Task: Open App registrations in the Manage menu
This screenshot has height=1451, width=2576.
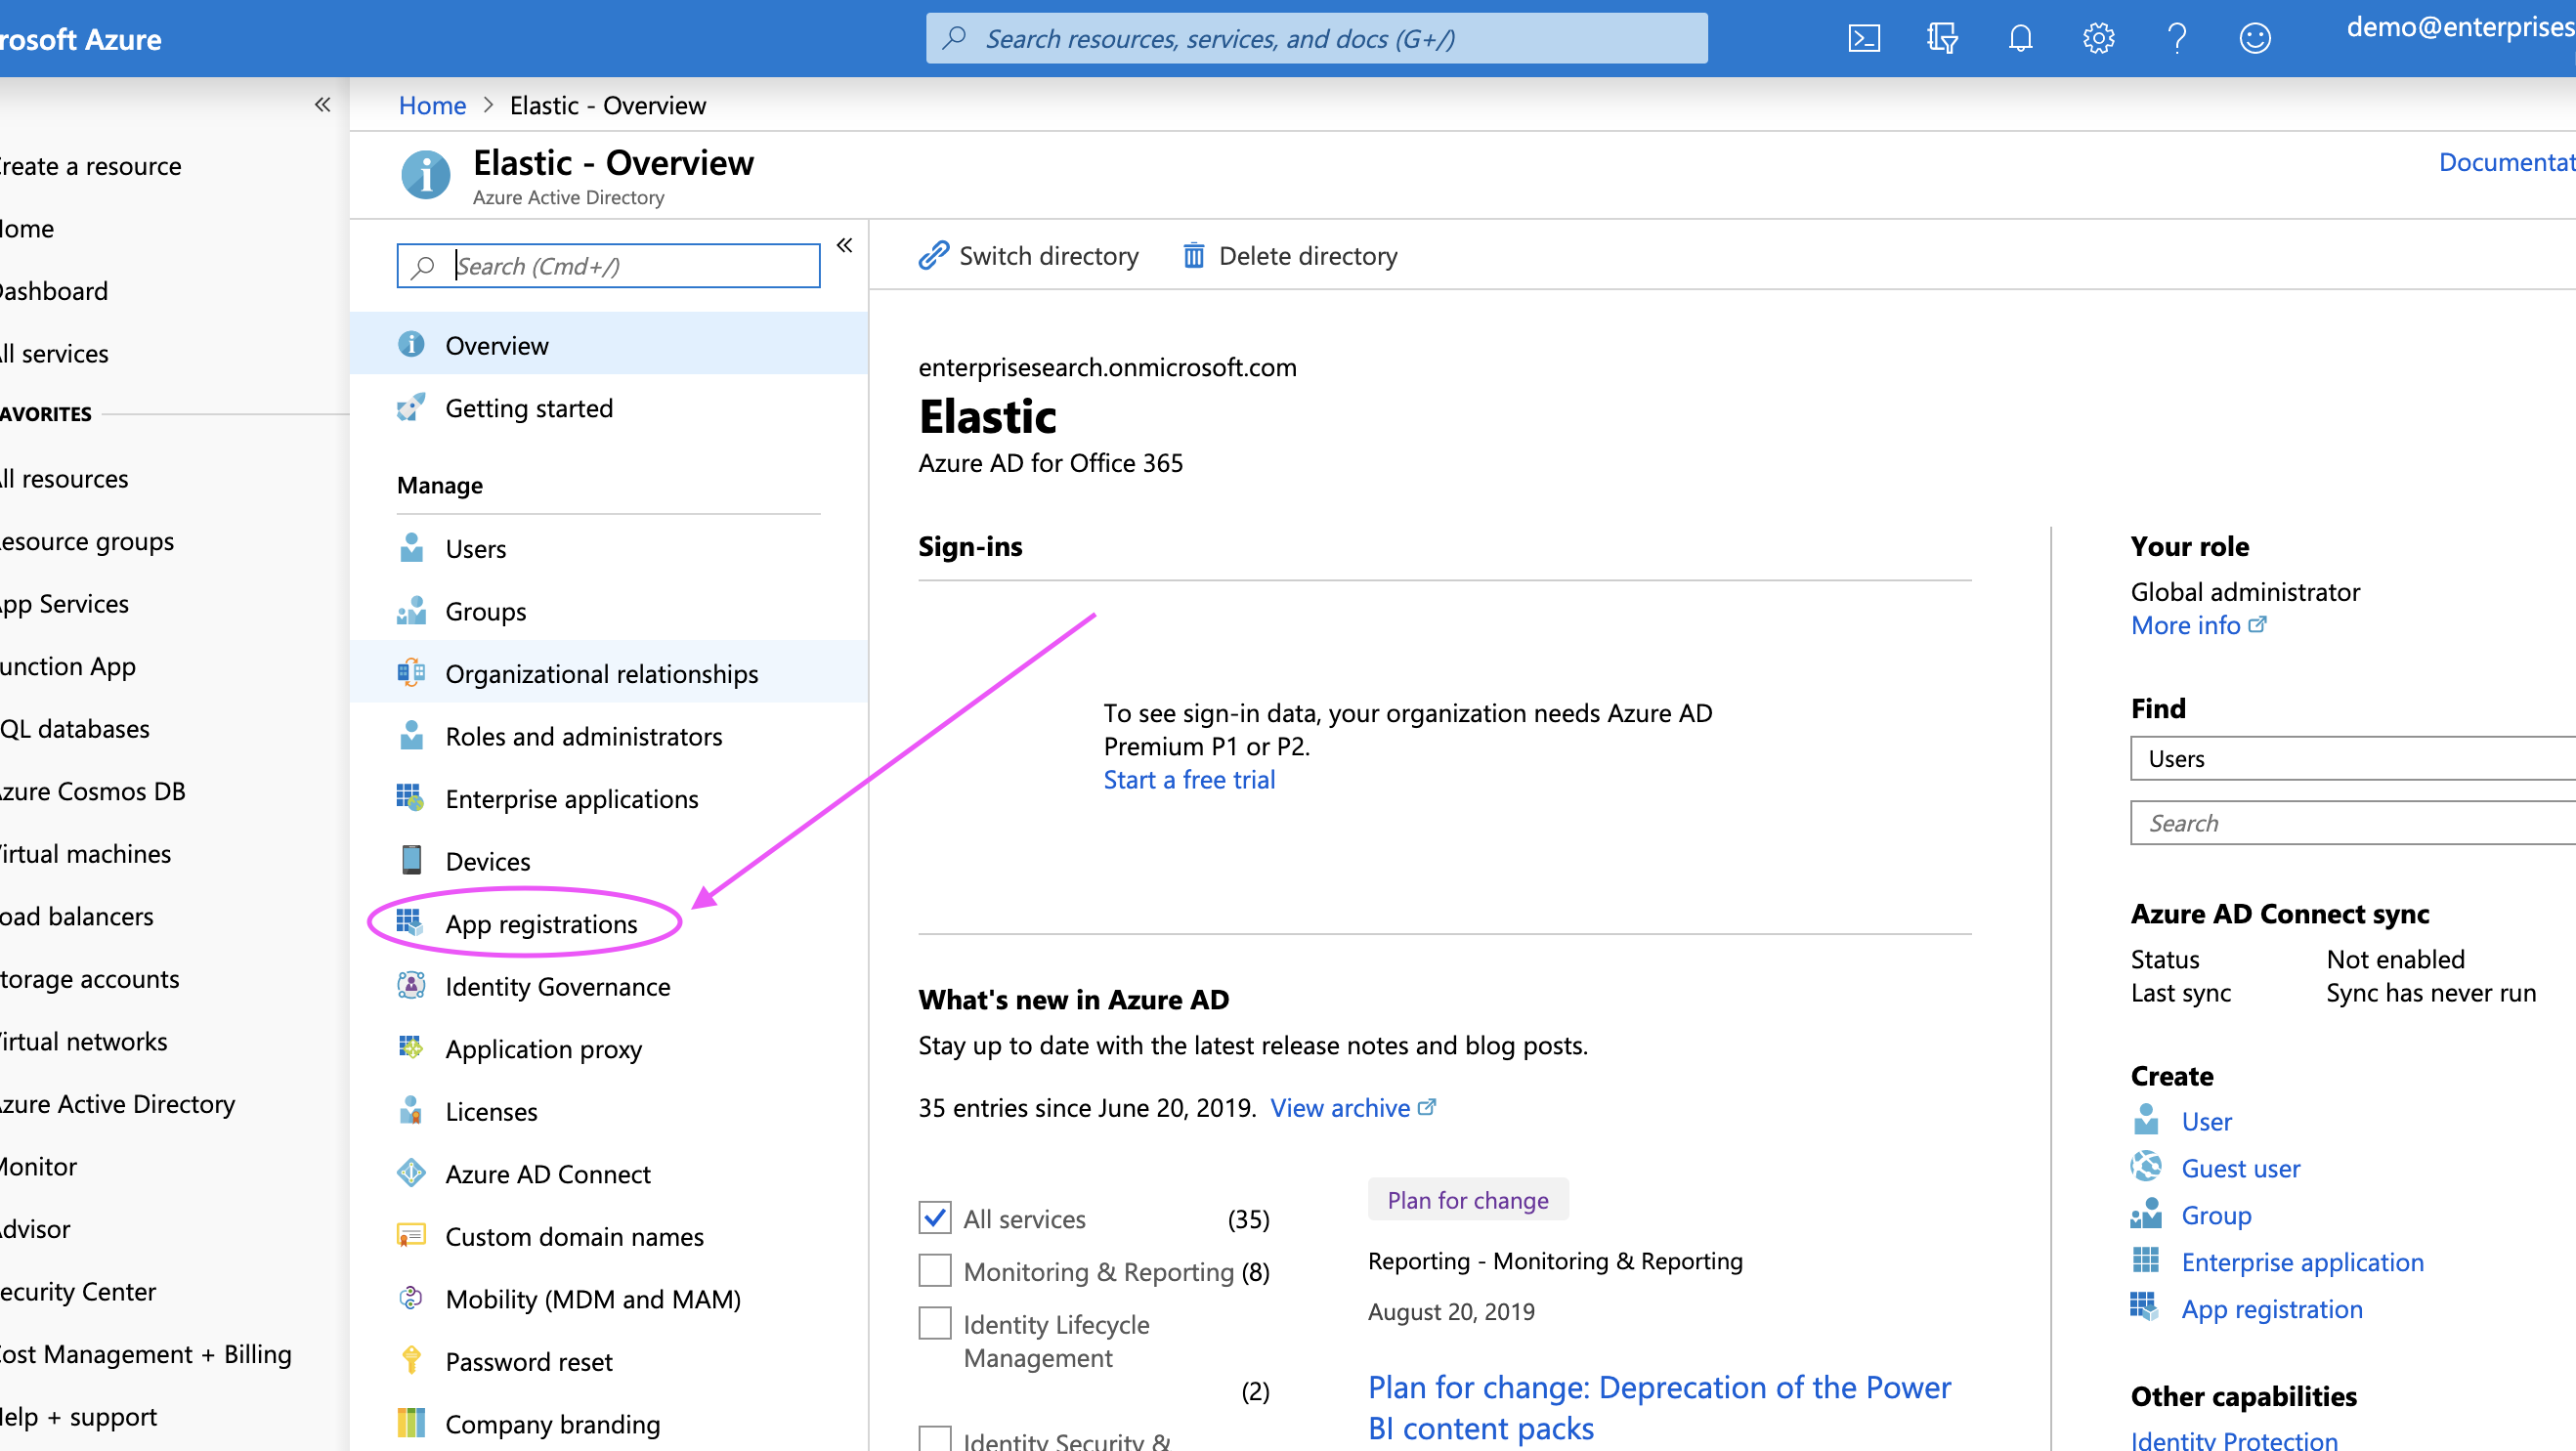Action: pyautogui.click(x=540, y=924)
